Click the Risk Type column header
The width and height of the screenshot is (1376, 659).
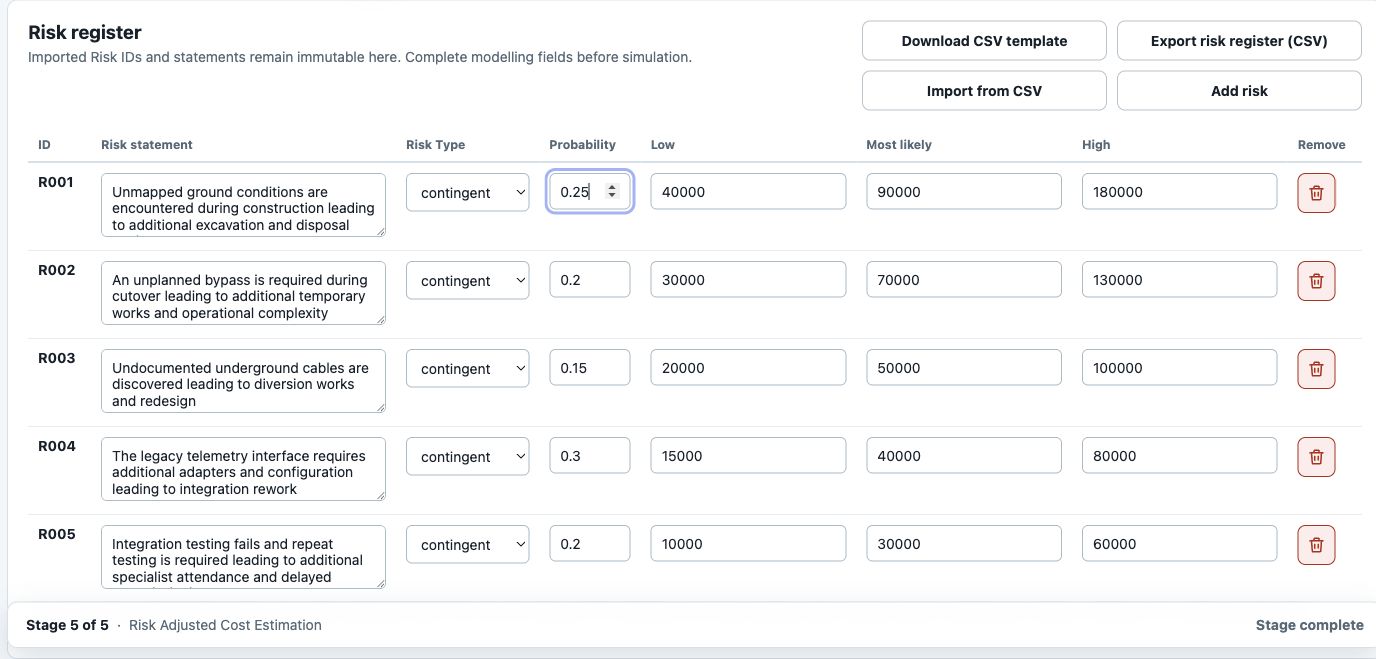click(x=436, y=145)
